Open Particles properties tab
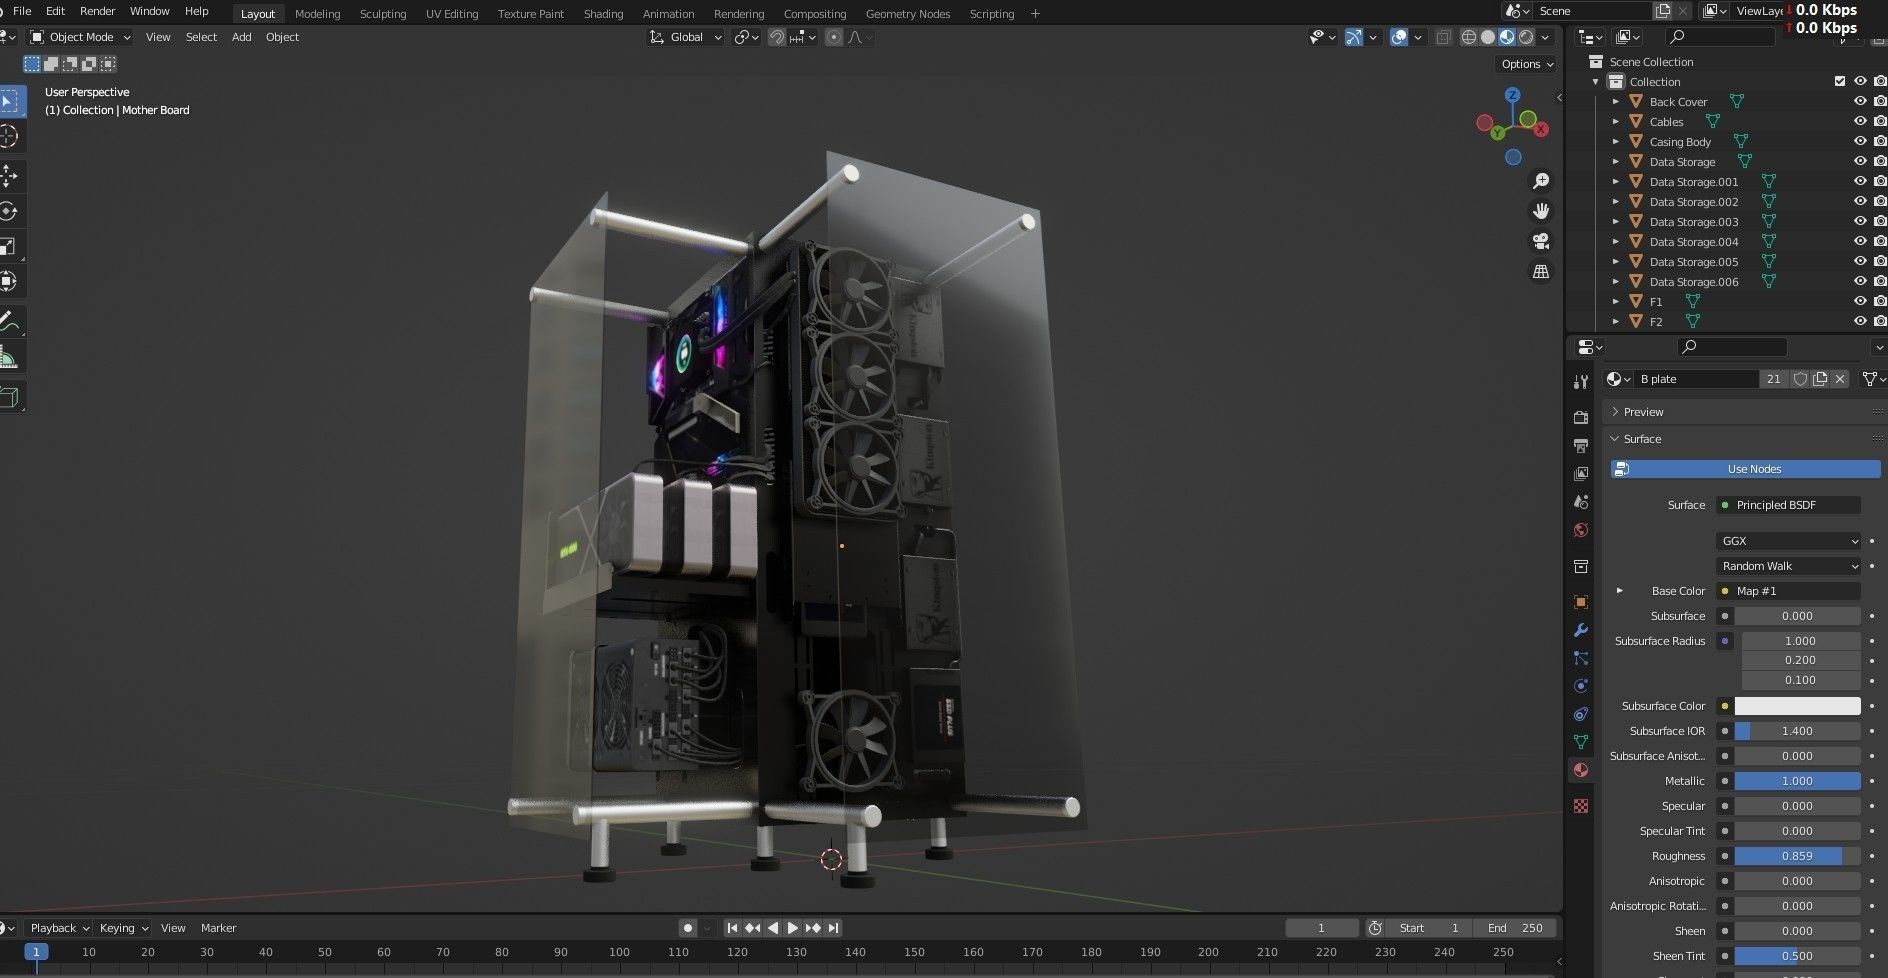1888x978 pixels. [x=1581, y=658]
